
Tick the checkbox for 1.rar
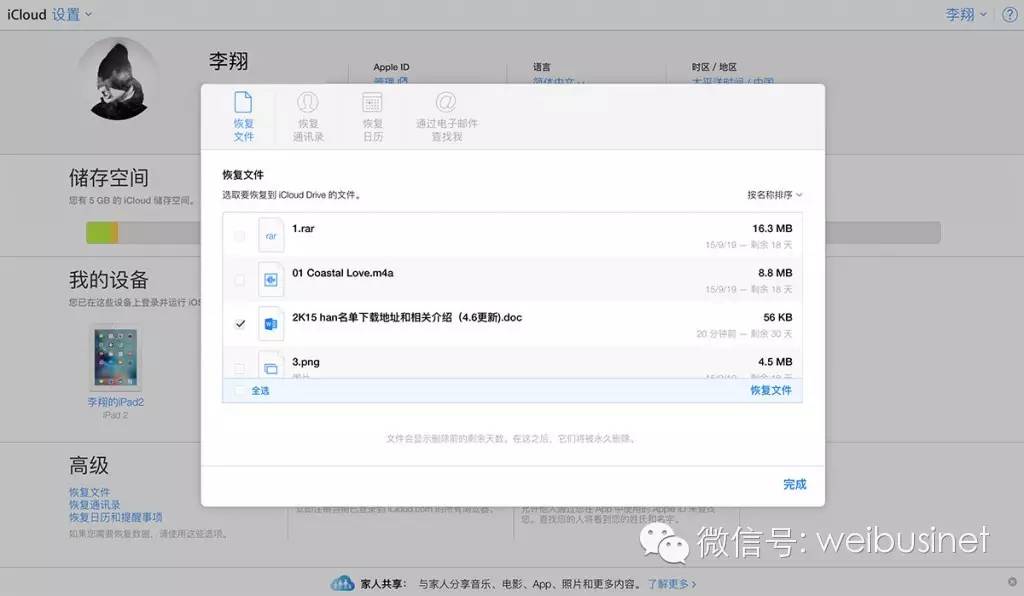[240, 236]
